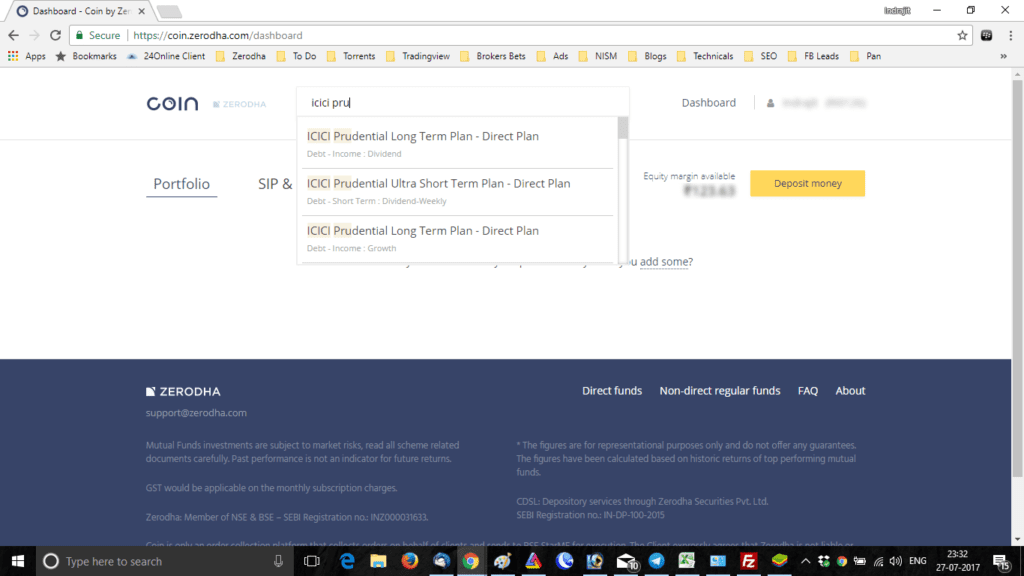The width and height of the screenshot is (1024, 576).
Task: Click the Coin logo in the header
Action: [171, 102]
